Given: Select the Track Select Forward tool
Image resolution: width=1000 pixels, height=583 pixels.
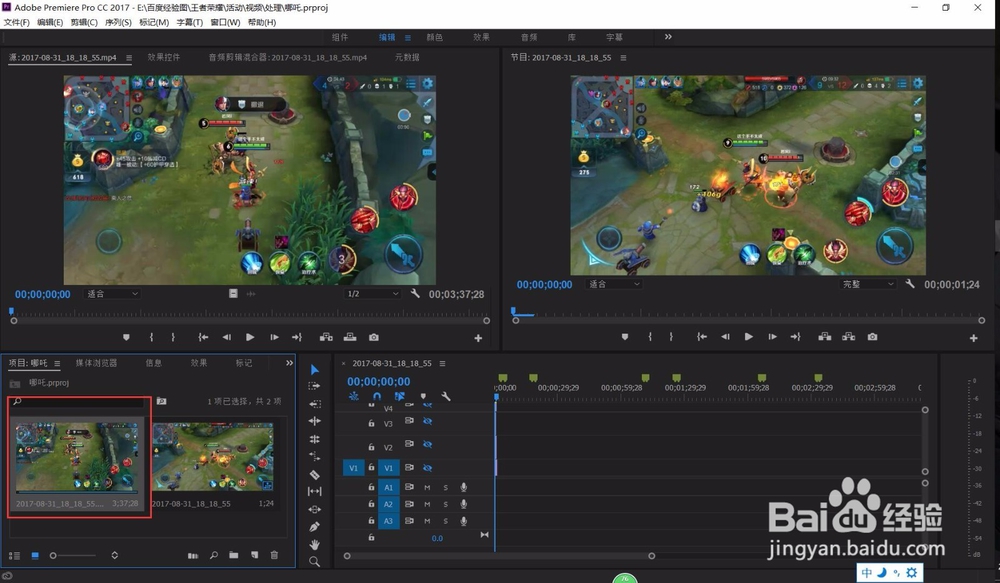Looking at the screenshot, I should tap(314, 386).
